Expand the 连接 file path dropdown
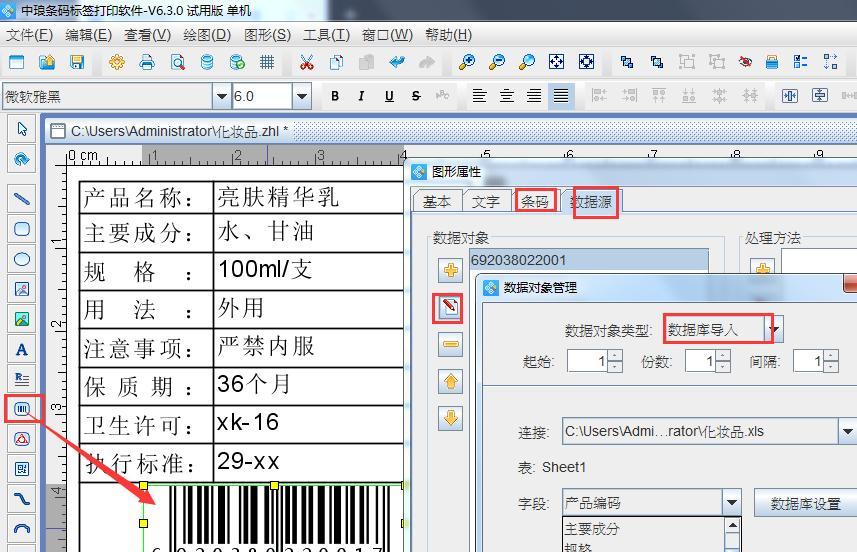 847,432
